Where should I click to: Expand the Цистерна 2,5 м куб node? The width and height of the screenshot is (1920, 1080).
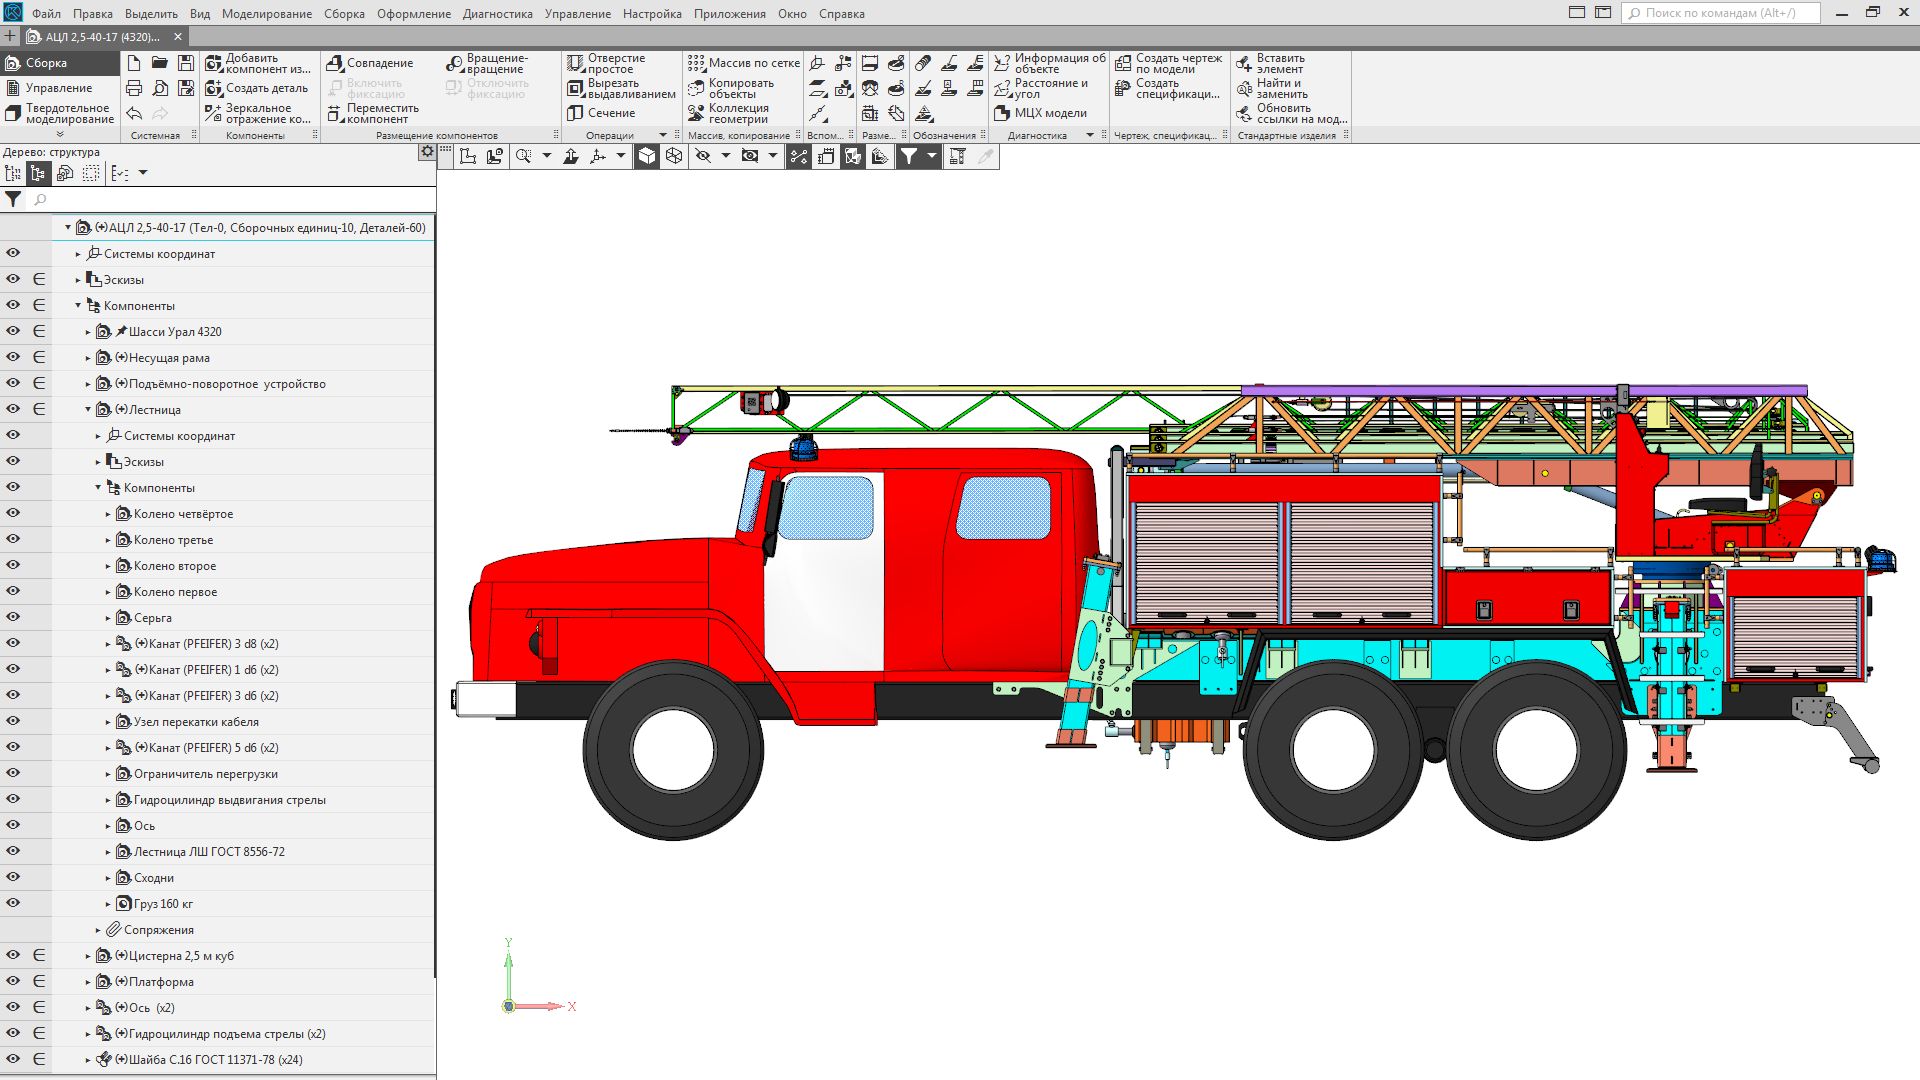[88, 956]
